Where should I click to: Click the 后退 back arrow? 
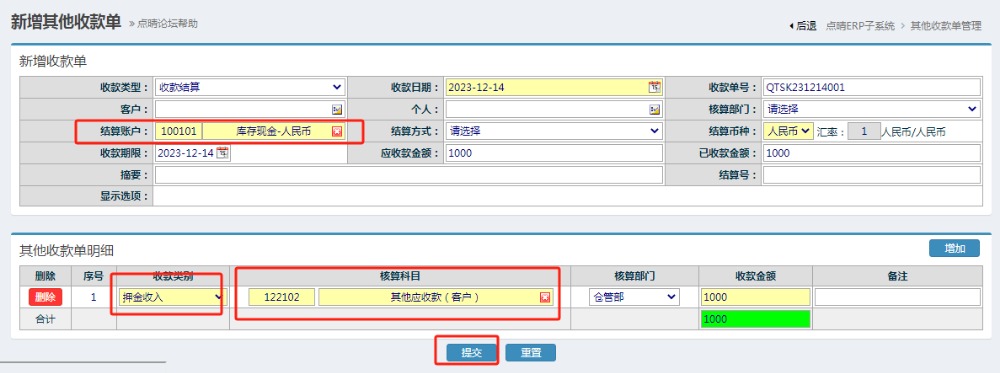[802, 26]
